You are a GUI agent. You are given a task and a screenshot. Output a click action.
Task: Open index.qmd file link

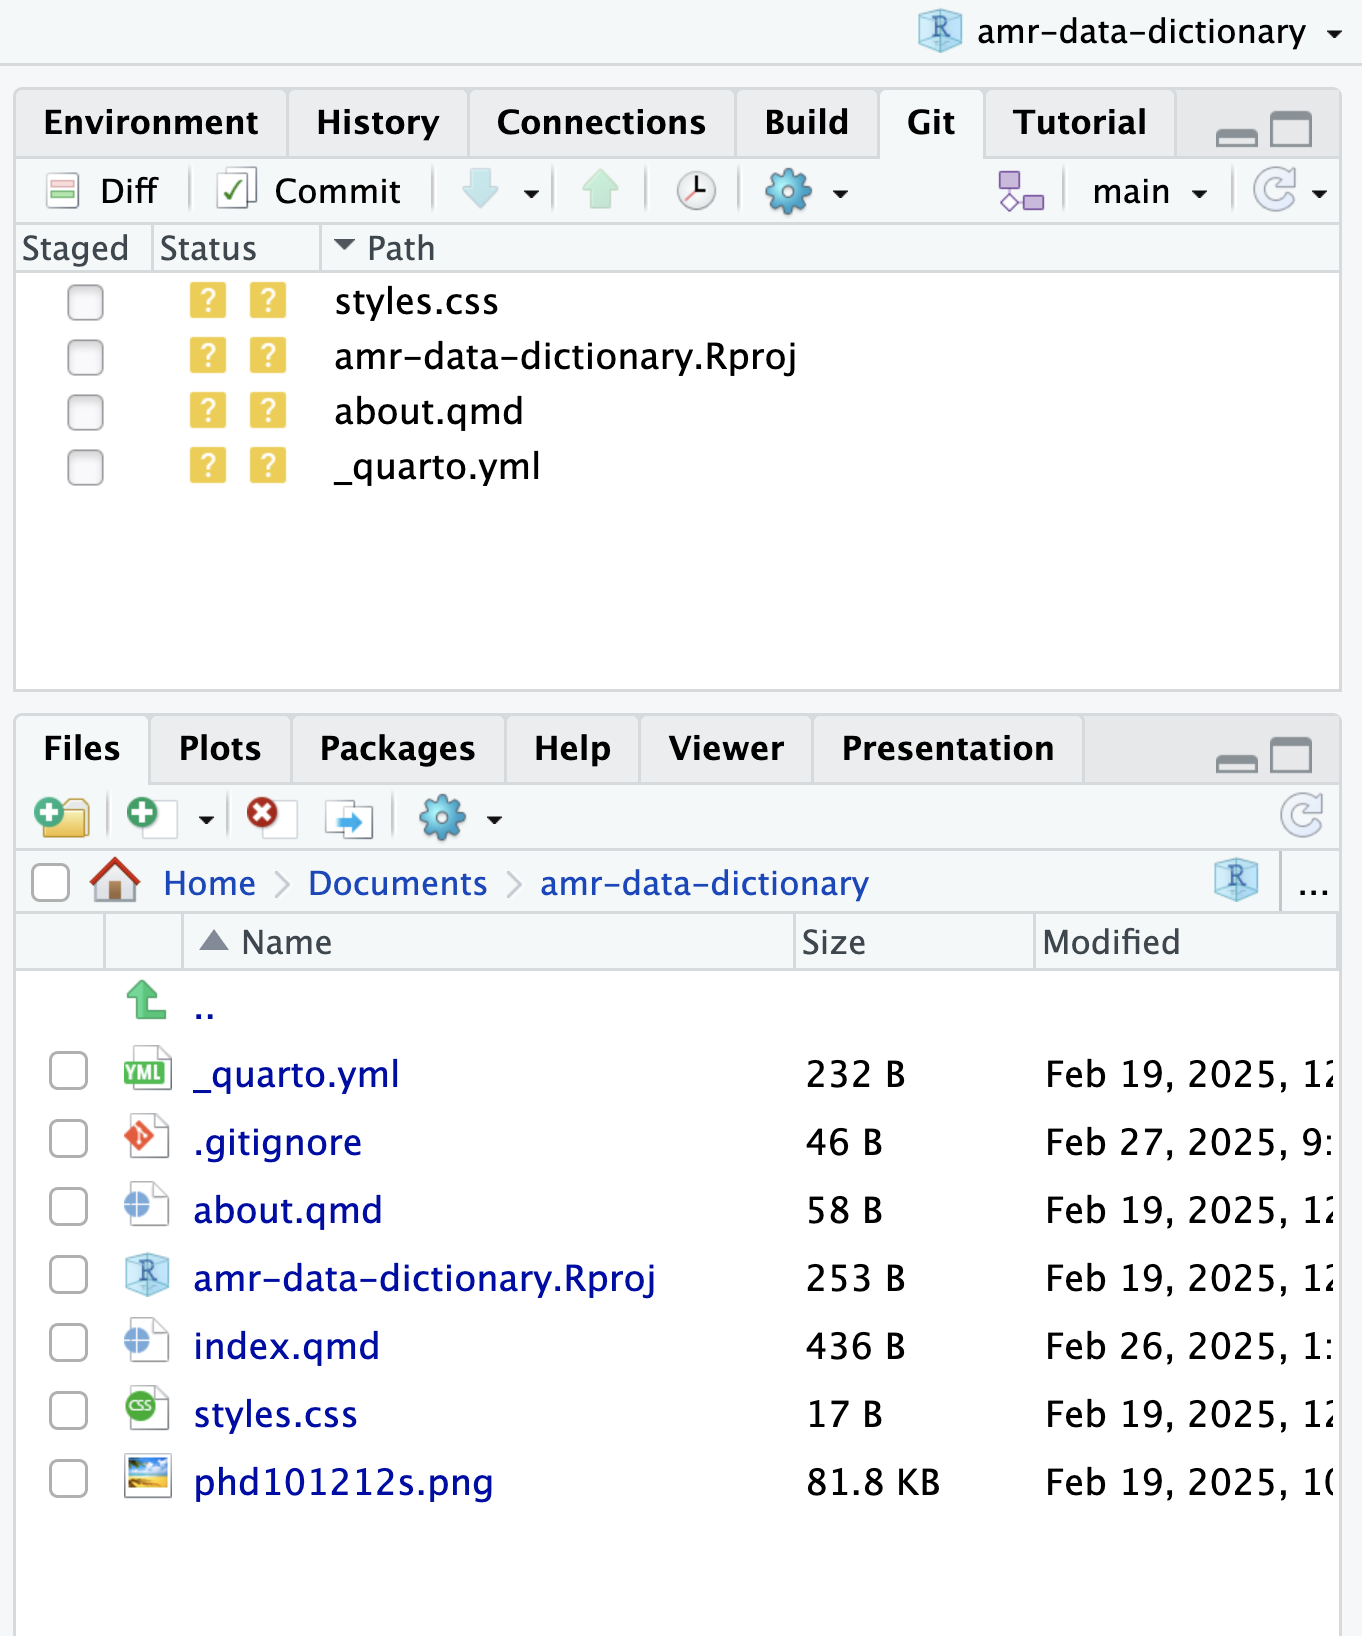pos(286,1346)
